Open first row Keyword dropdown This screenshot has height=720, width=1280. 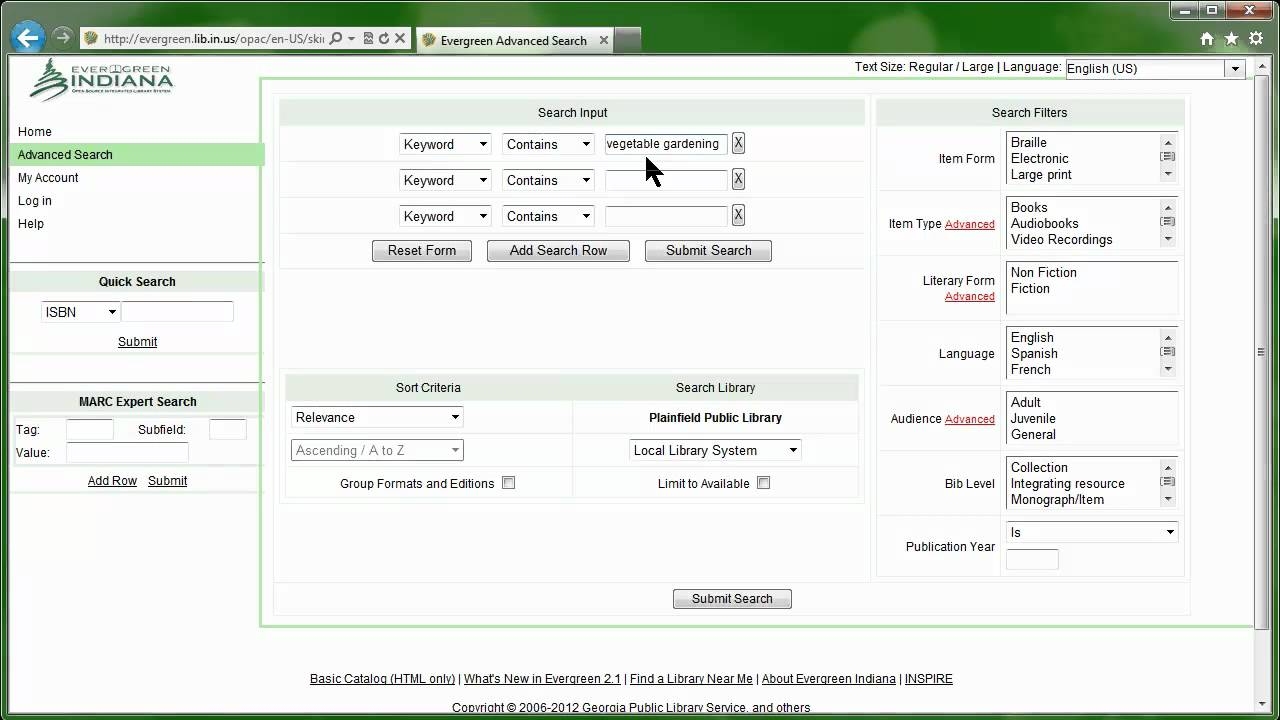tap(445, 144)
